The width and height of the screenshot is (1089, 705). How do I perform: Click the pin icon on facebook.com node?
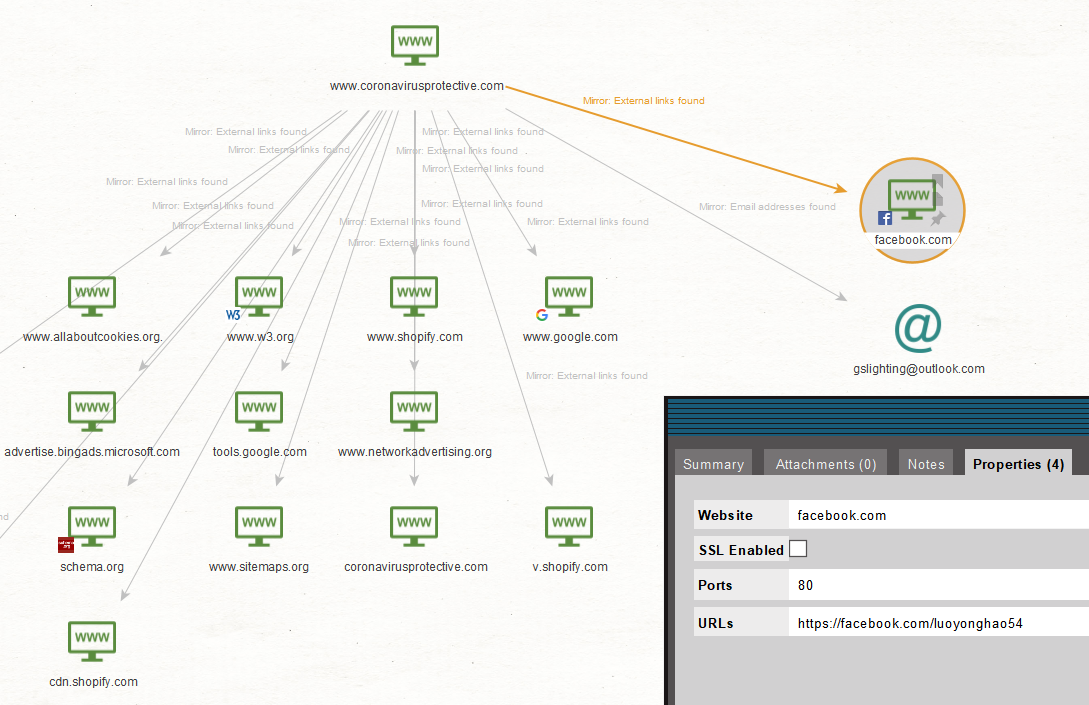coord(938,219)
